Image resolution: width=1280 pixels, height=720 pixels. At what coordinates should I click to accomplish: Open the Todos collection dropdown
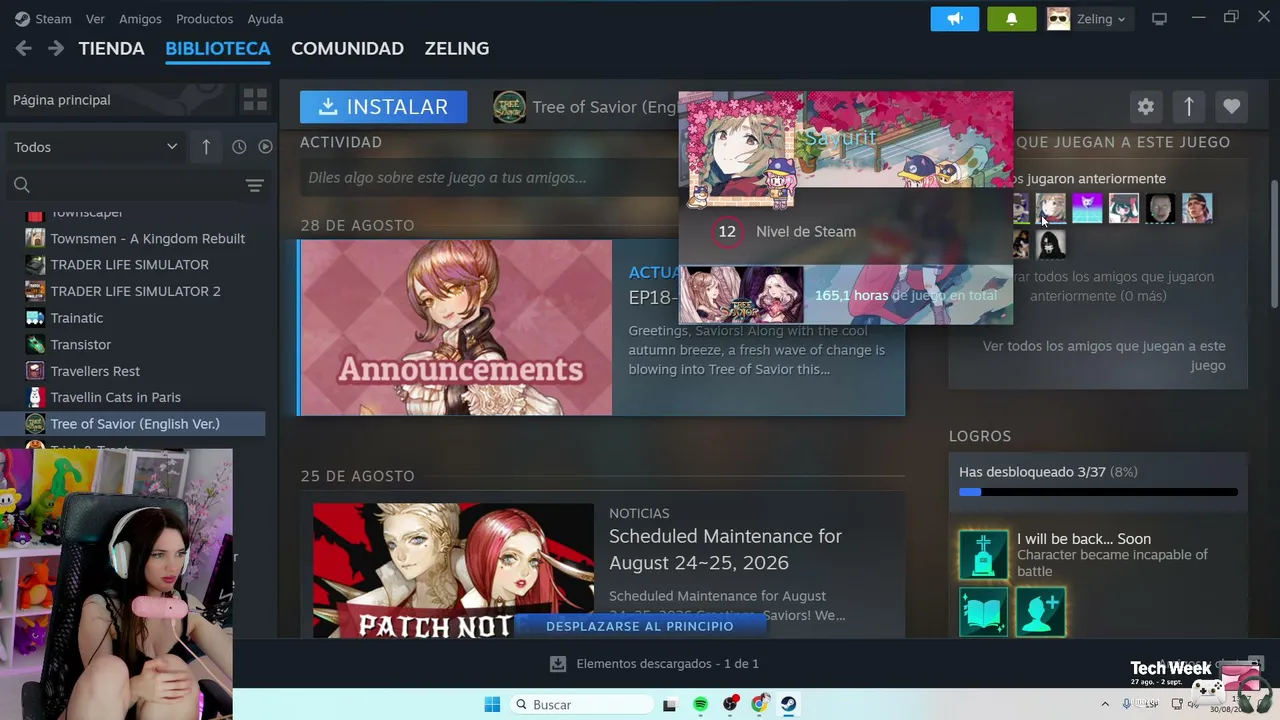[94, 147]
